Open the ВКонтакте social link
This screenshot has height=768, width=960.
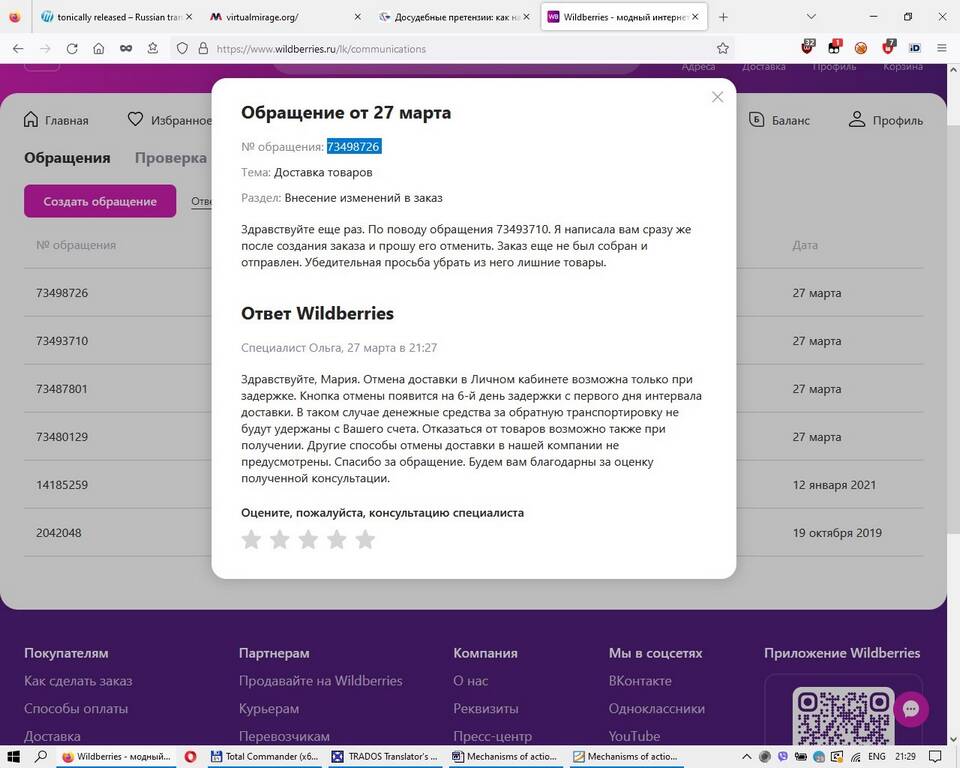pyautogui.click(x=640, y=681)
